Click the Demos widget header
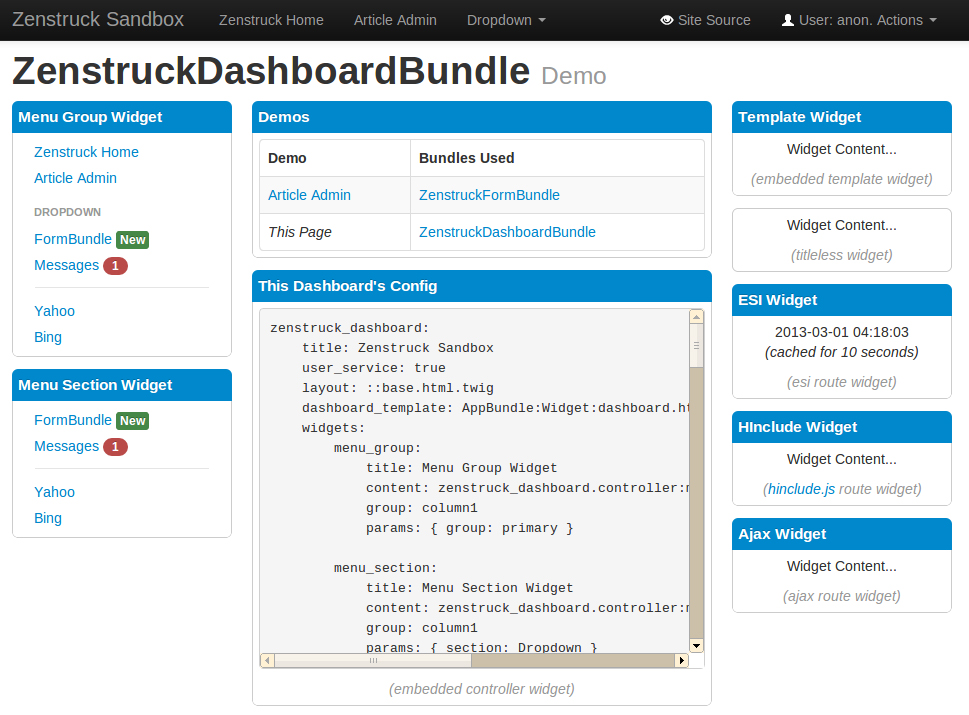 click(x=481, y=117)
